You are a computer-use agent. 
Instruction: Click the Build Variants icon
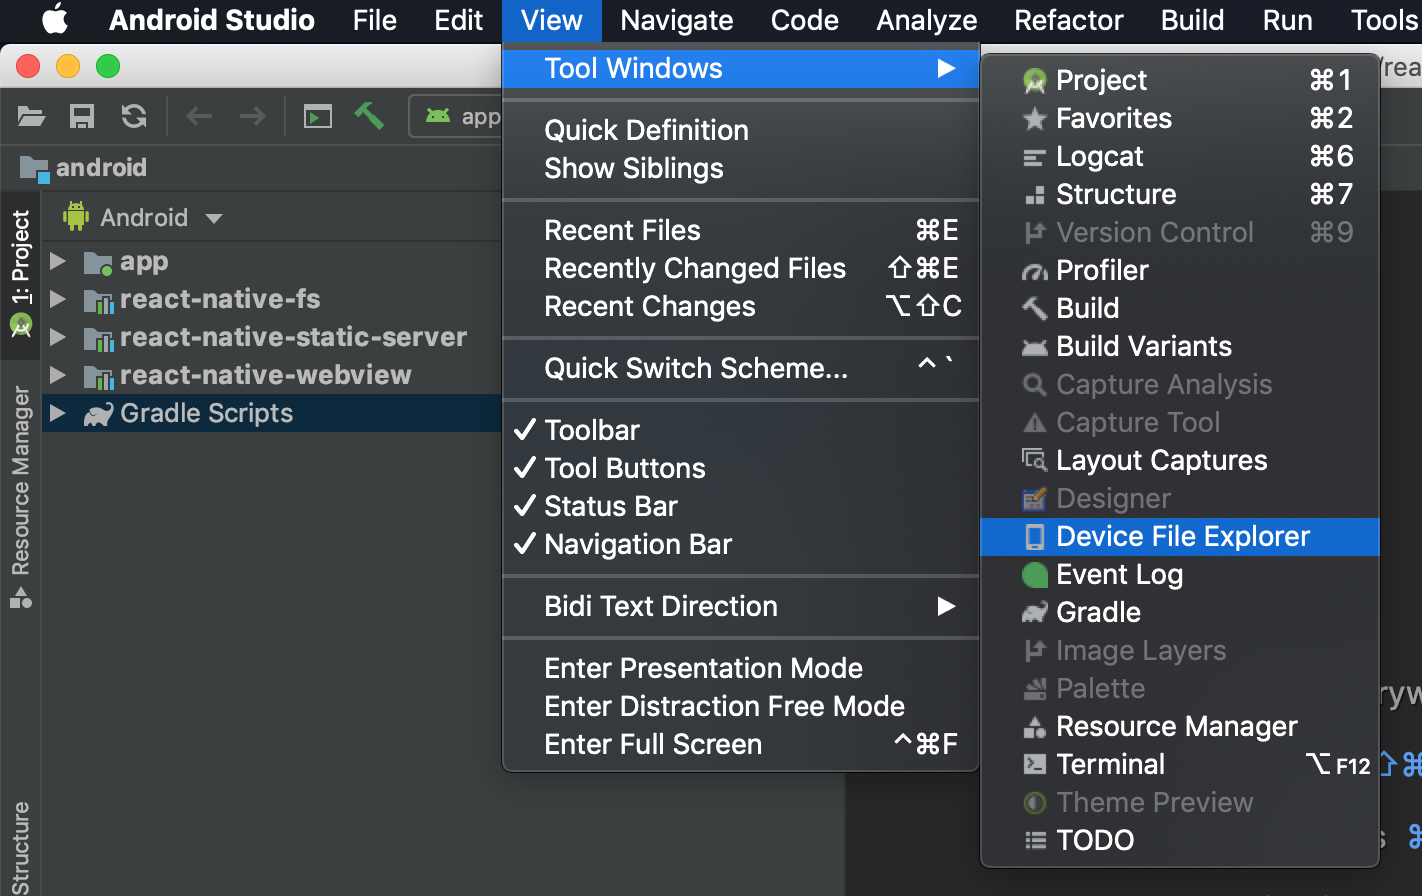[1034, 347]
